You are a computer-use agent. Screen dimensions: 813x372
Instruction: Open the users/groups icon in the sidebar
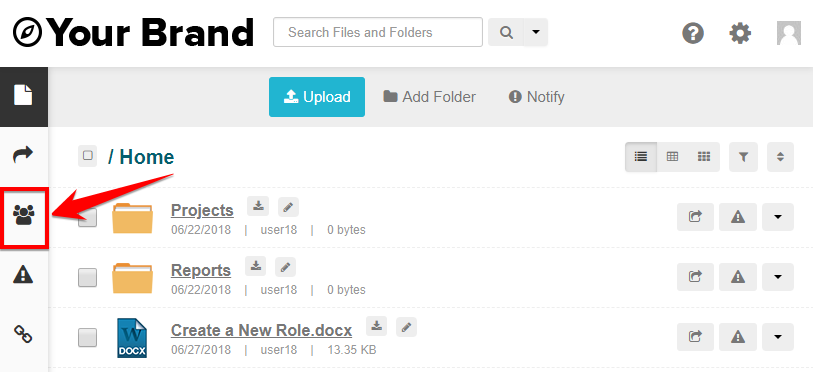coord(23,214)
